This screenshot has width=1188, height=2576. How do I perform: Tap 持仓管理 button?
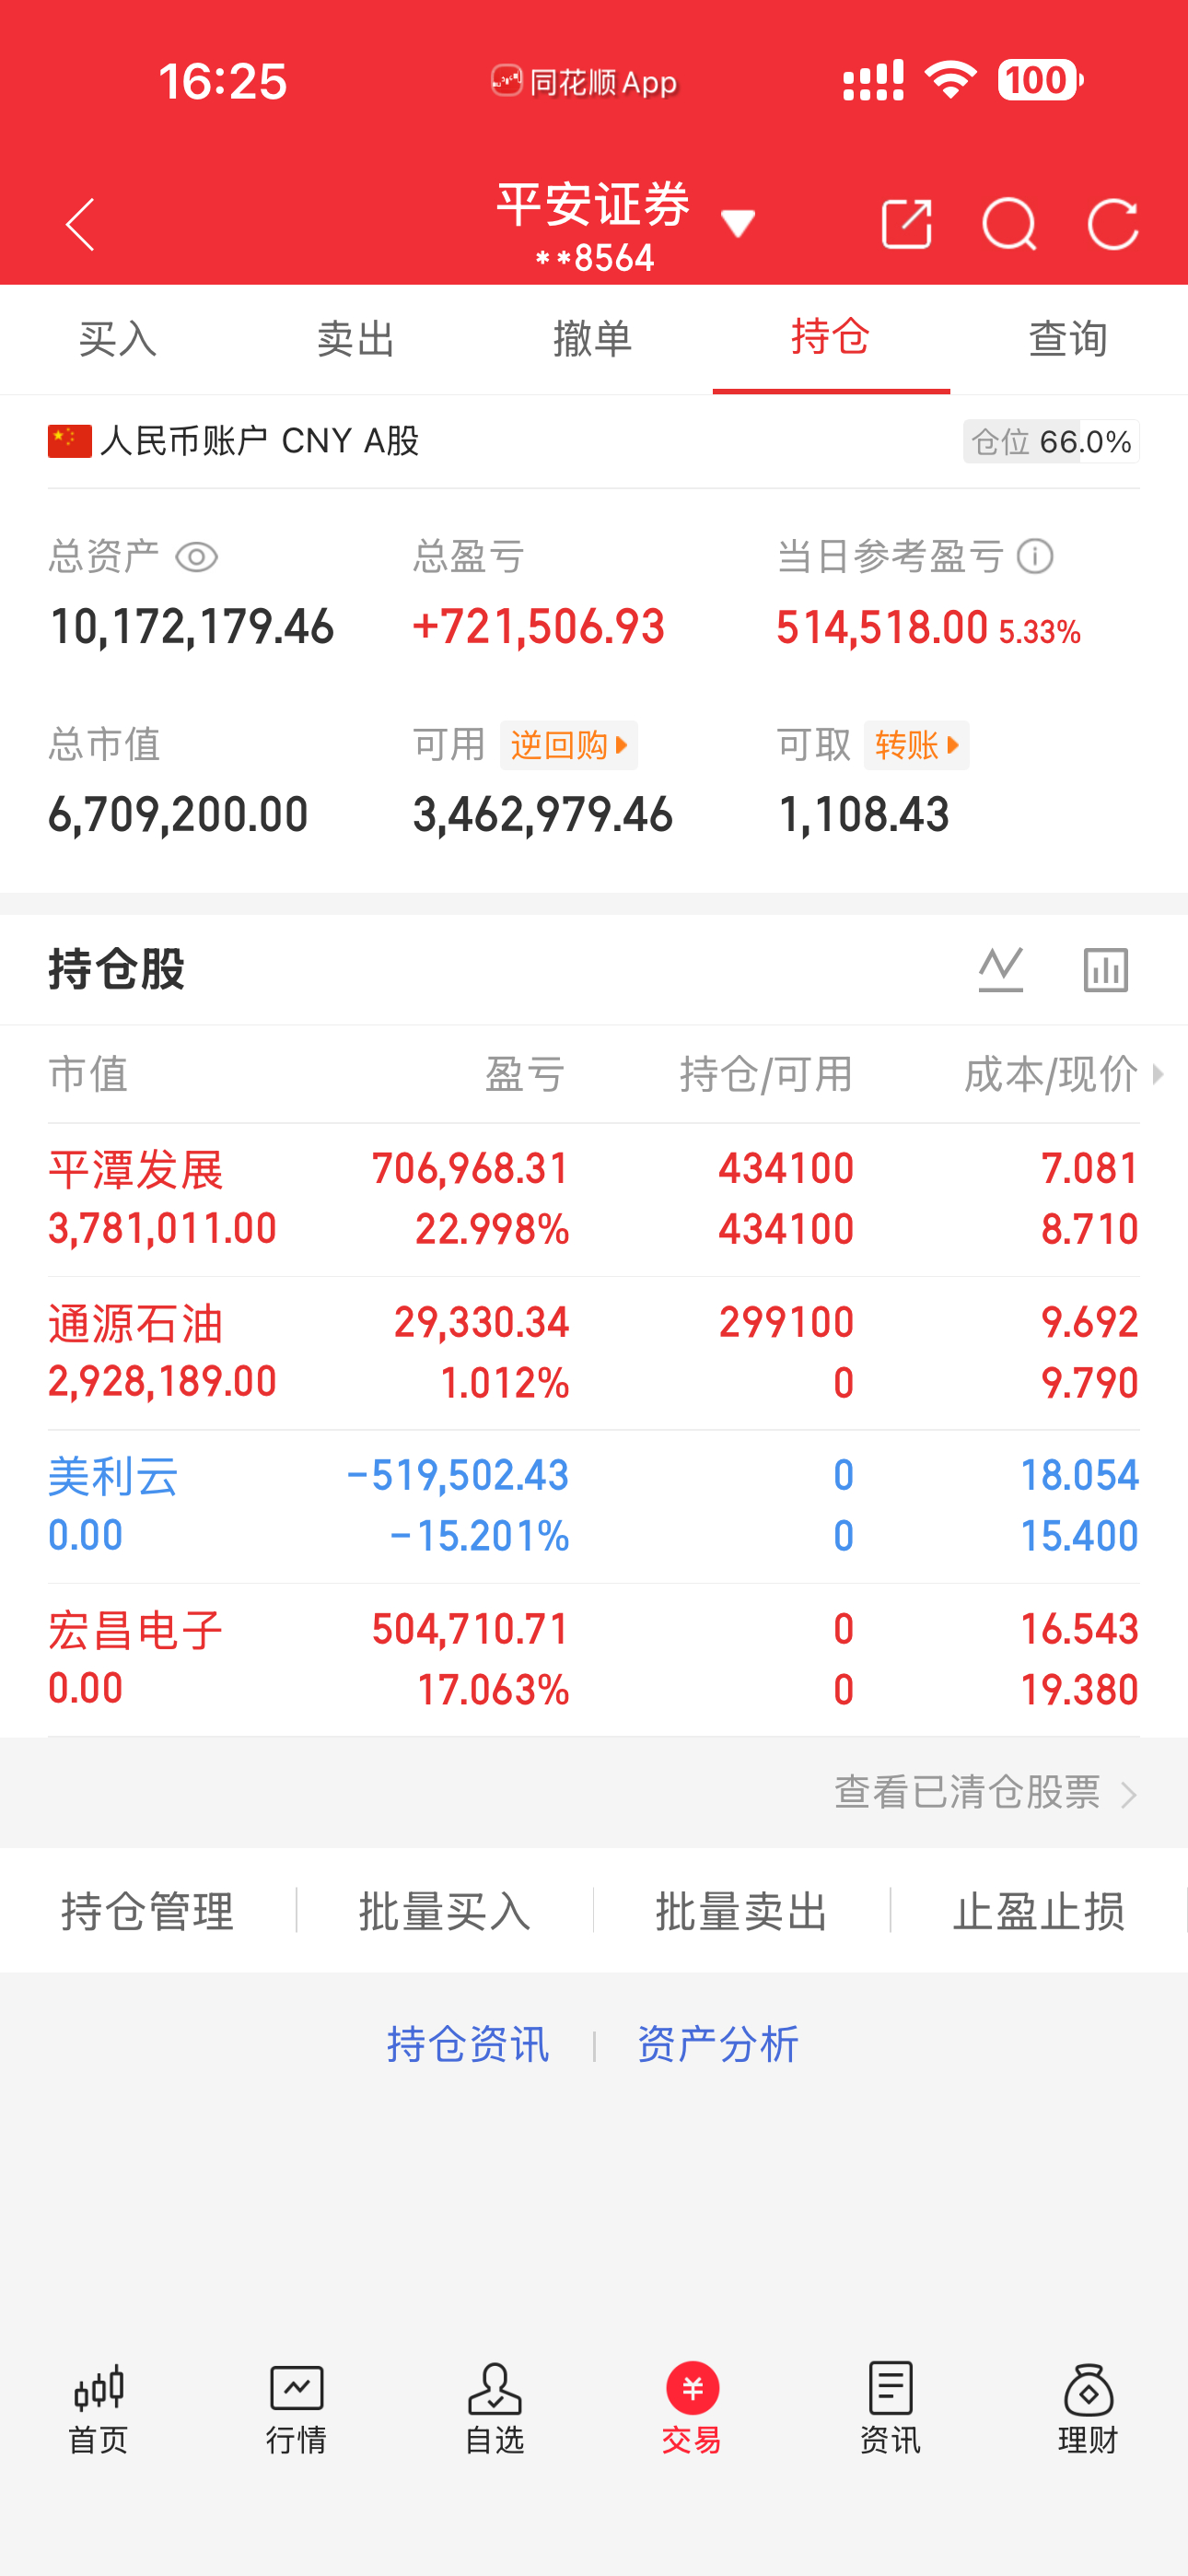(x=148, y=1911)
